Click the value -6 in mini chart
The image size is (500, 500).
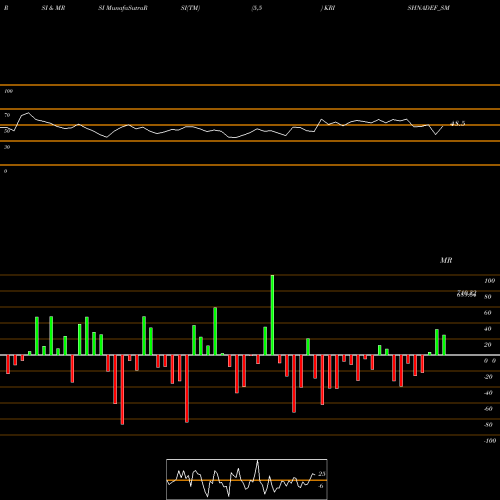[x=320, y=486]
